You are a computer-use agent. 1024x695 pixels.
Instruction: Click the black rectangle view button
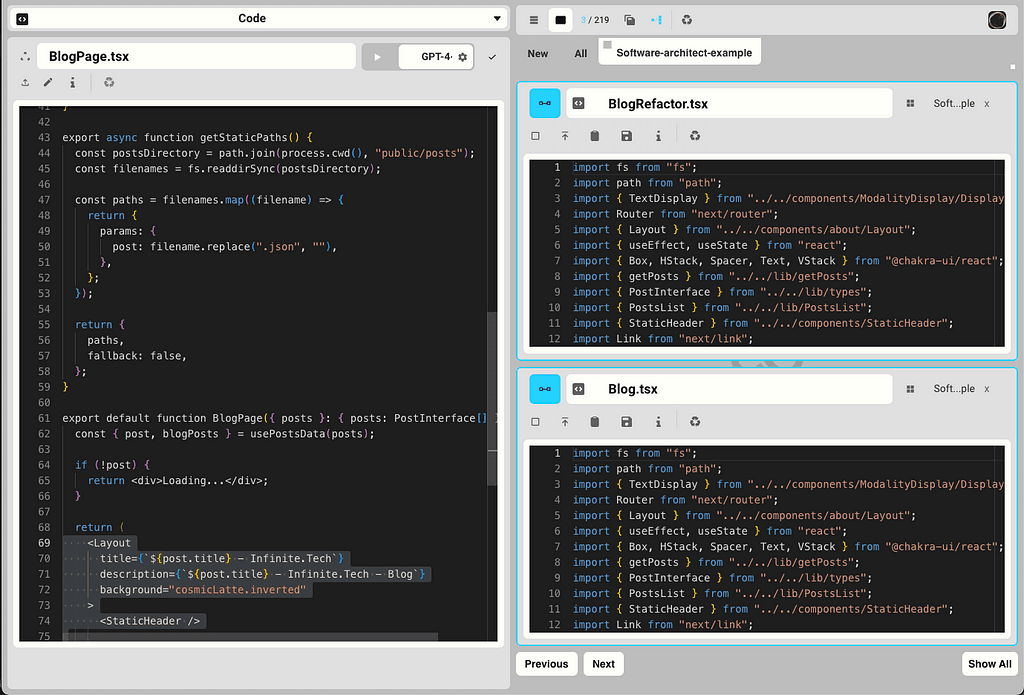click(x=560, y=20)
